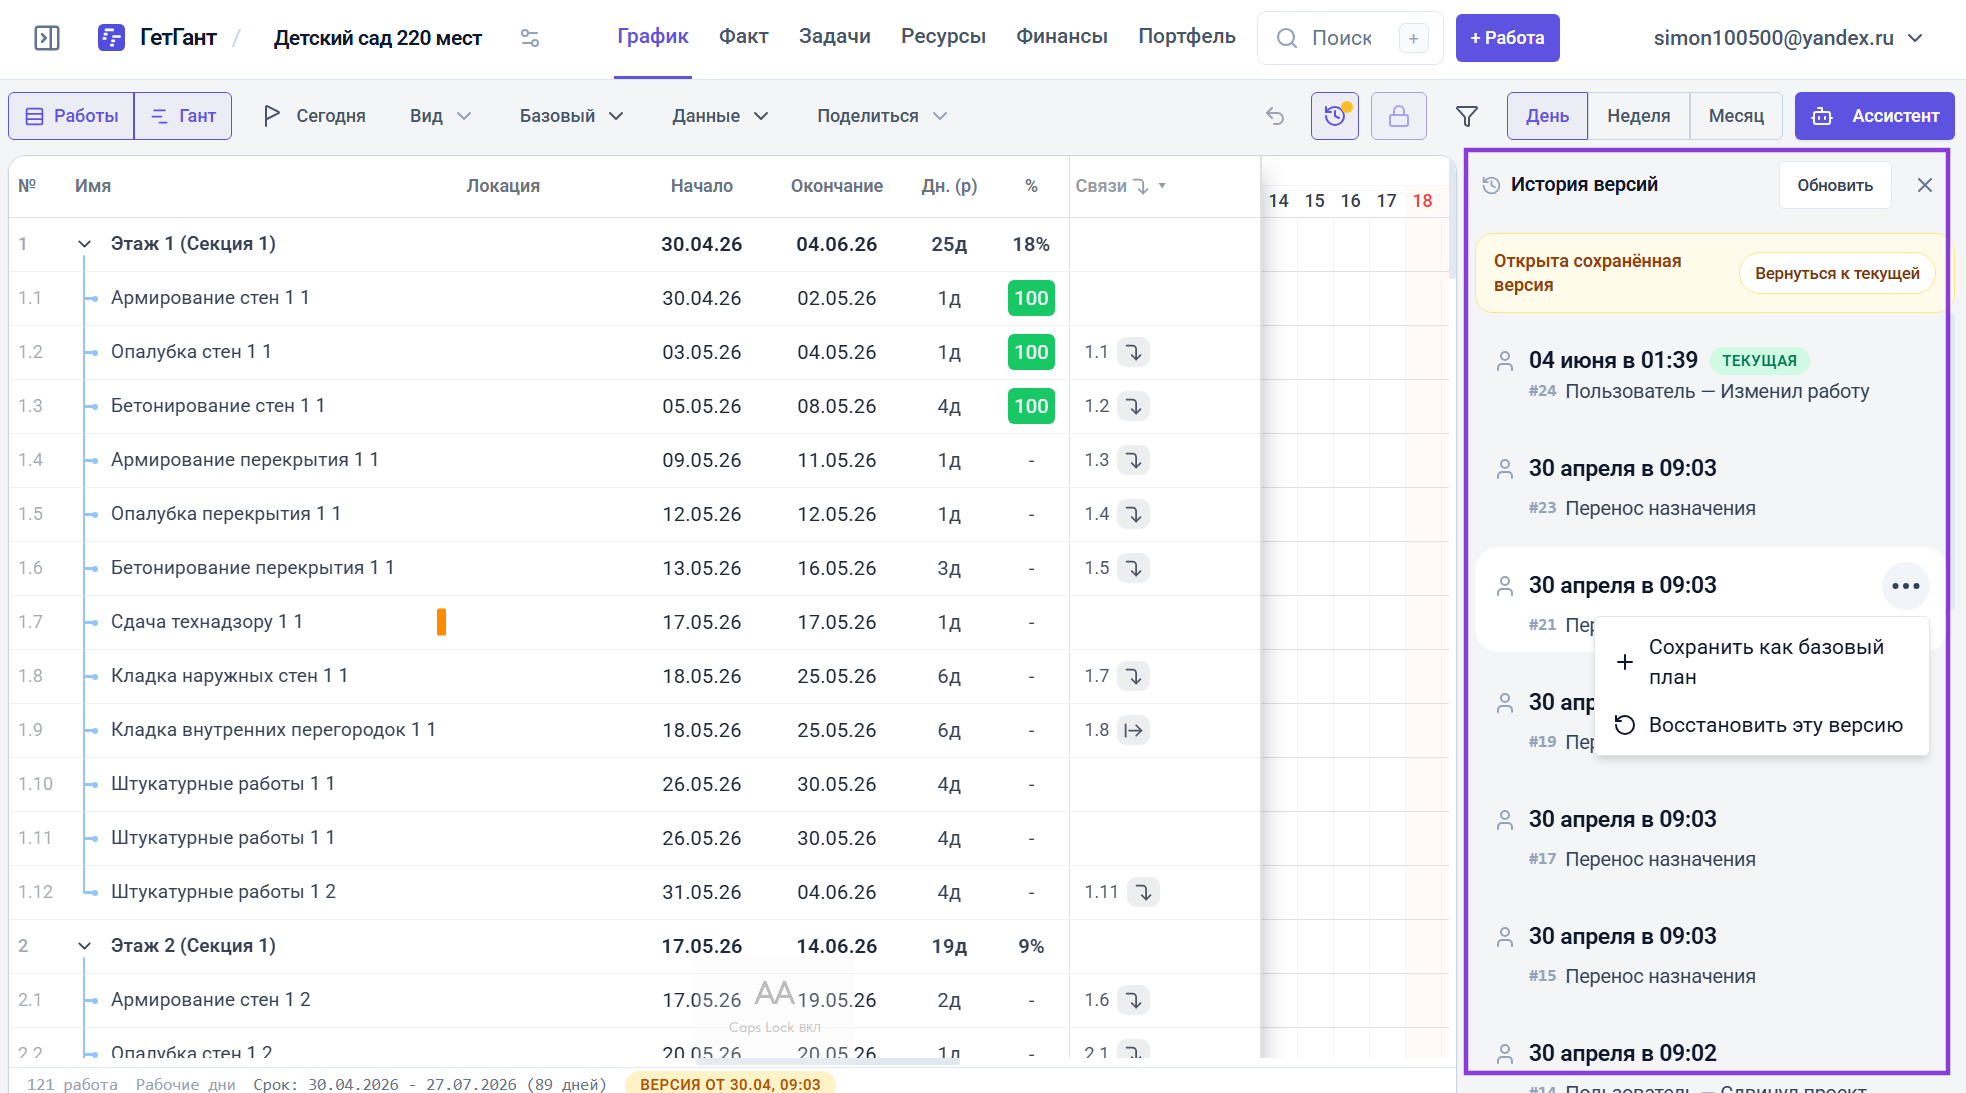Open project settings sliders icon
This screenshot has height=1093, width=1966.
point(530,38)
